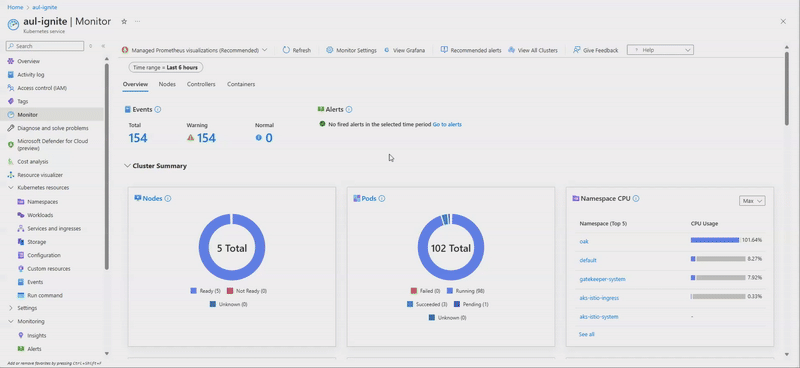
Task: Favorite this resource with the star icon
Action: [x=124, y=21]
